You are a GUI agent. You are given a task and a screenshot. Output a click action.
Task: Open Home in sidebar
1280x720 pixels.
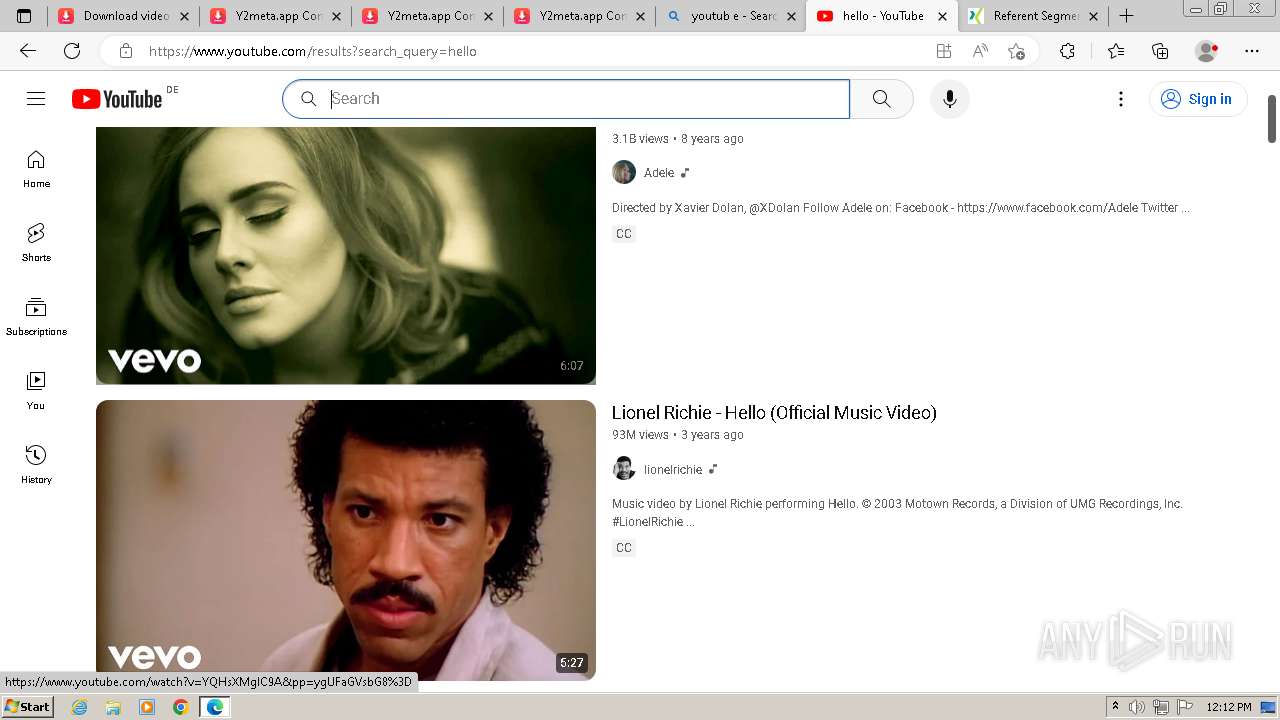36,170
